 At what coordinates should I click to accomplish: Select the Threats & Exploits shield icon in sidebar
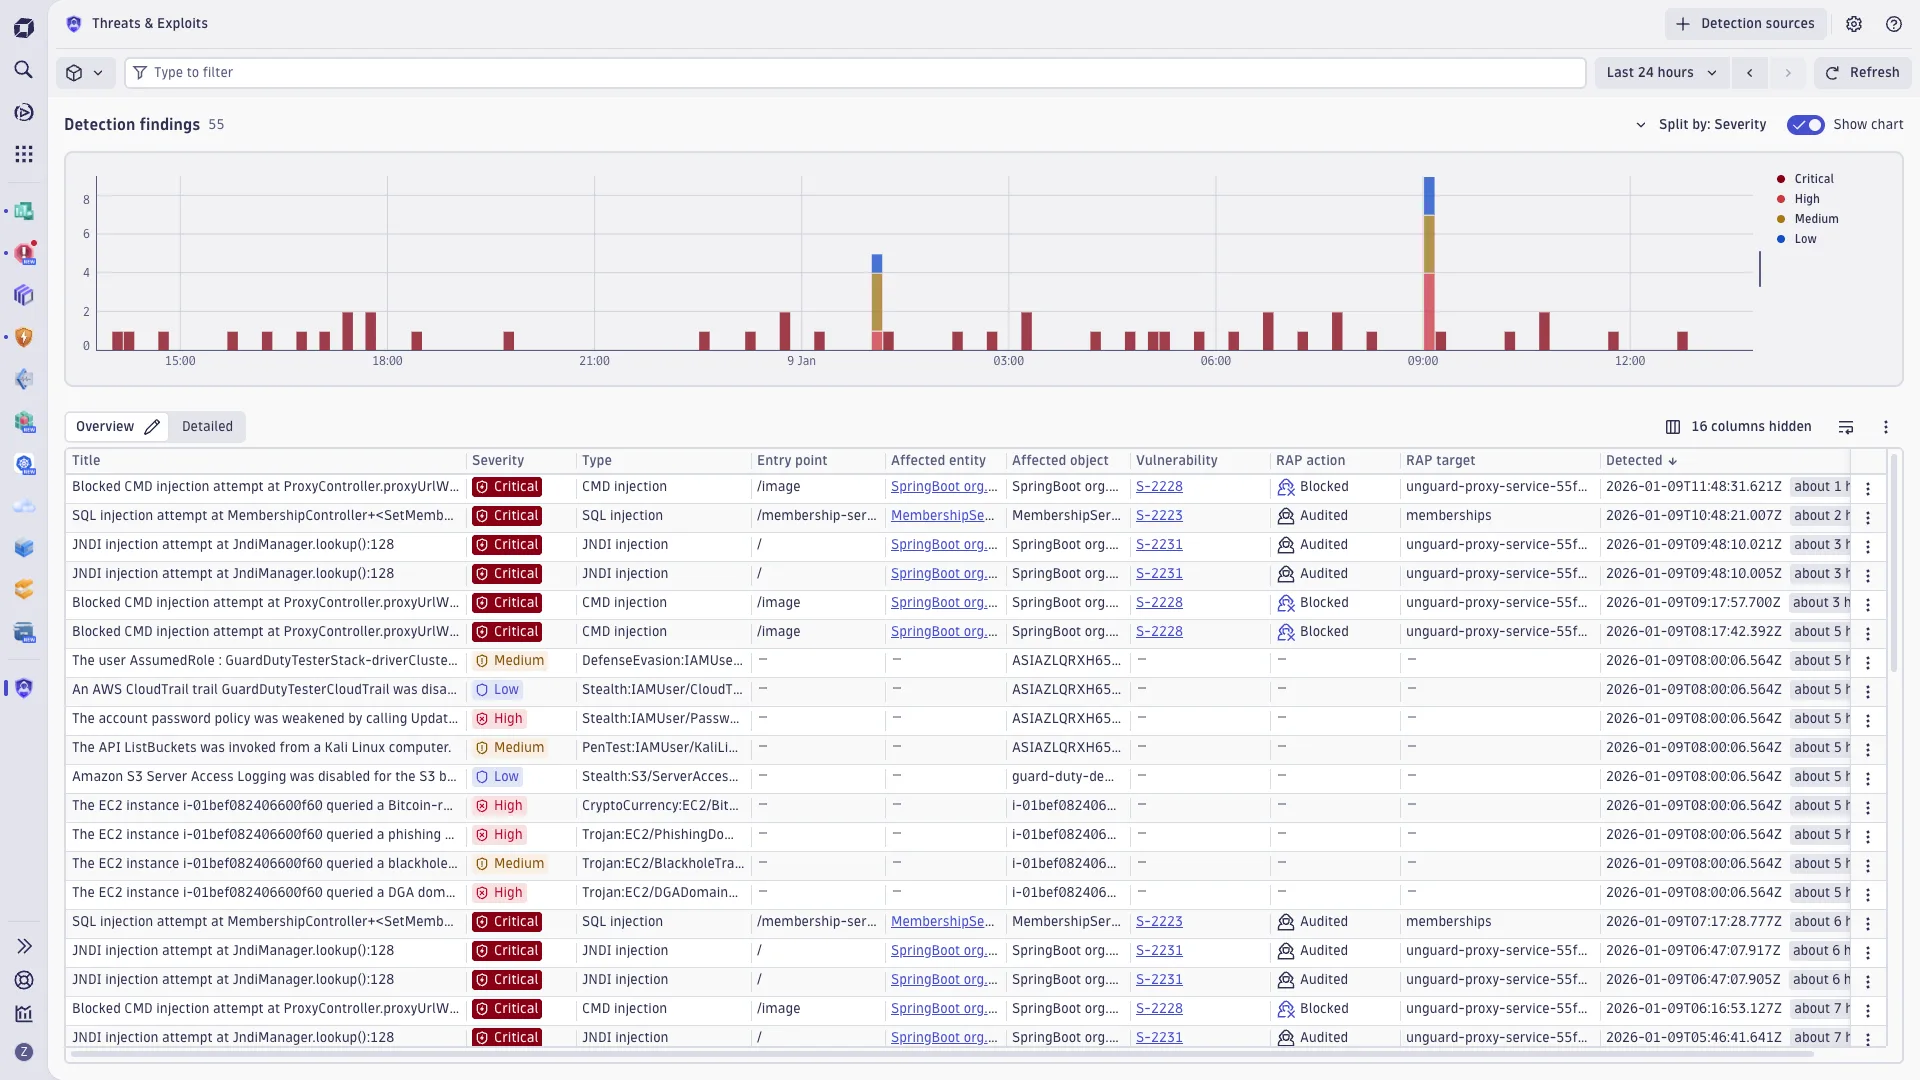tap(24, 688)
